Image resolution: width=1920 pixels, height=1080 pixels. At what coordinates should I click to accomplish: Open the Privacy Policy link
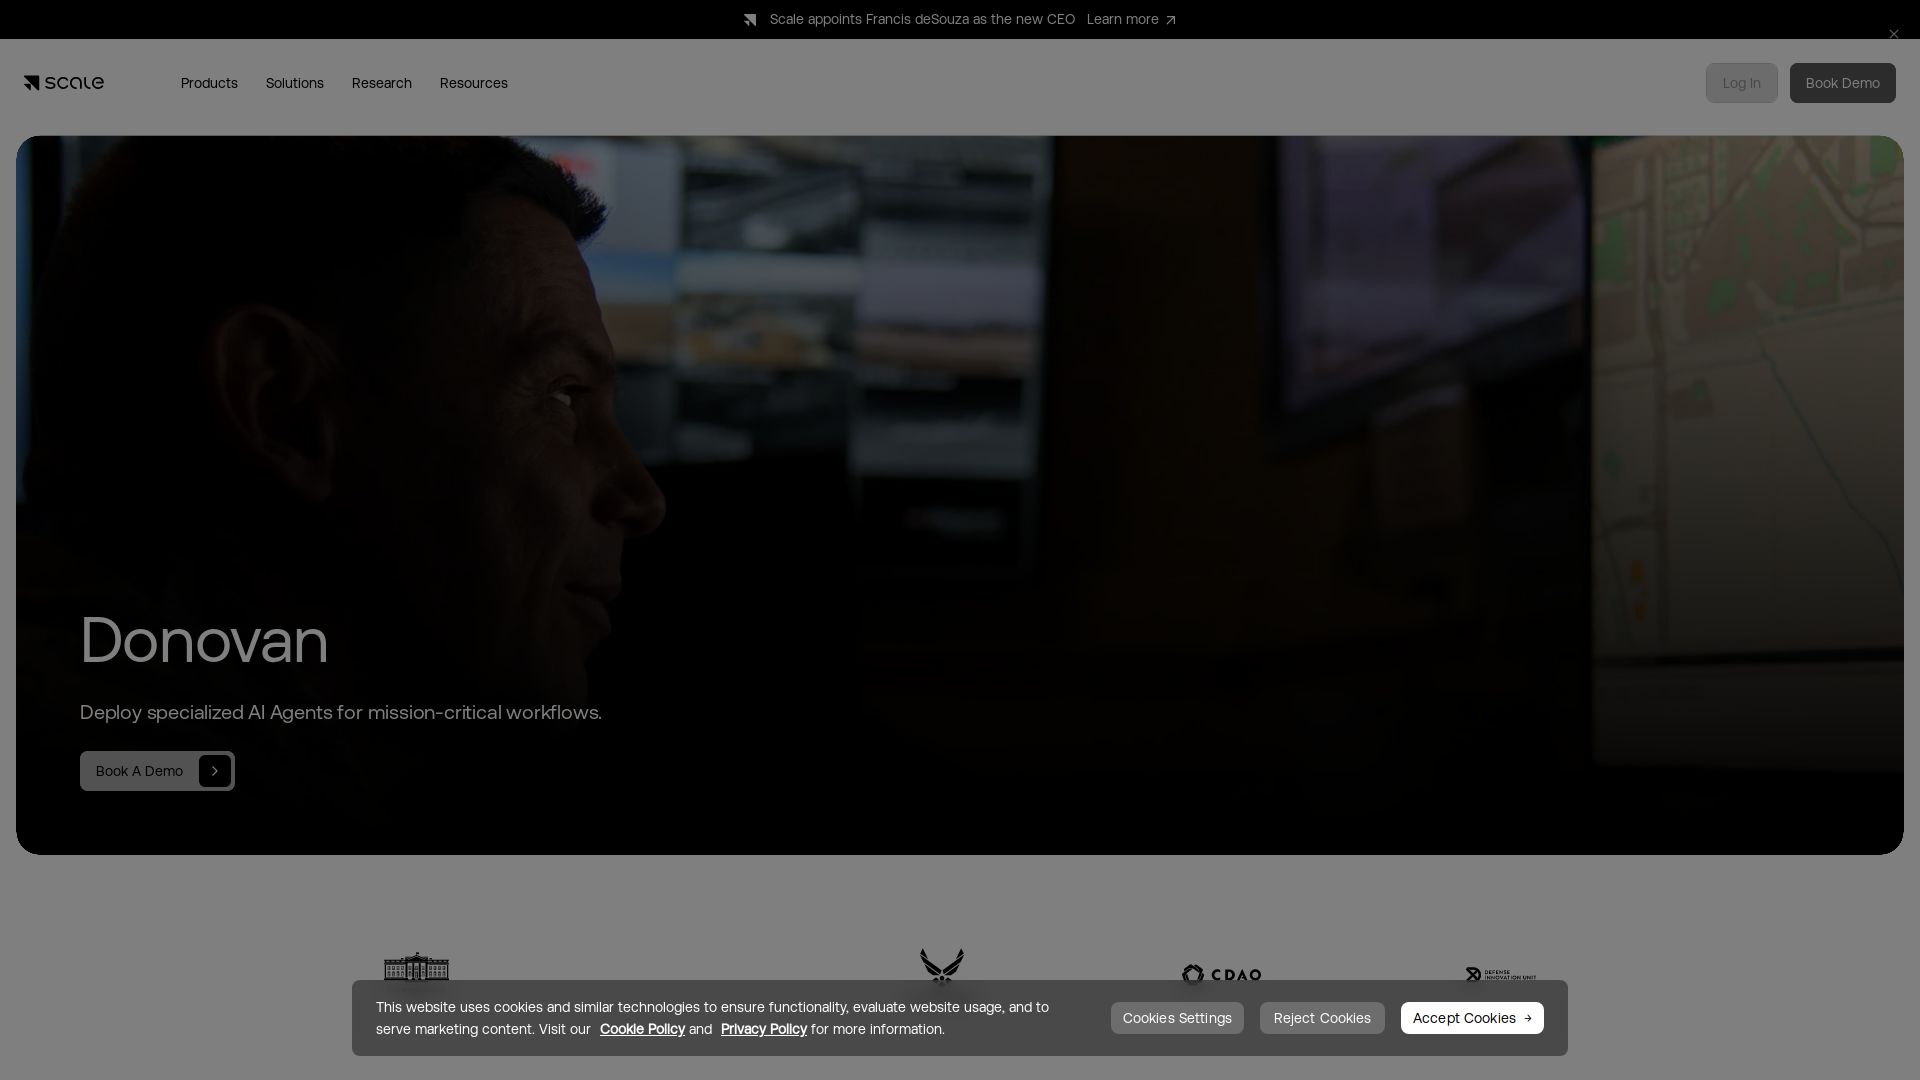(764, 1029)
